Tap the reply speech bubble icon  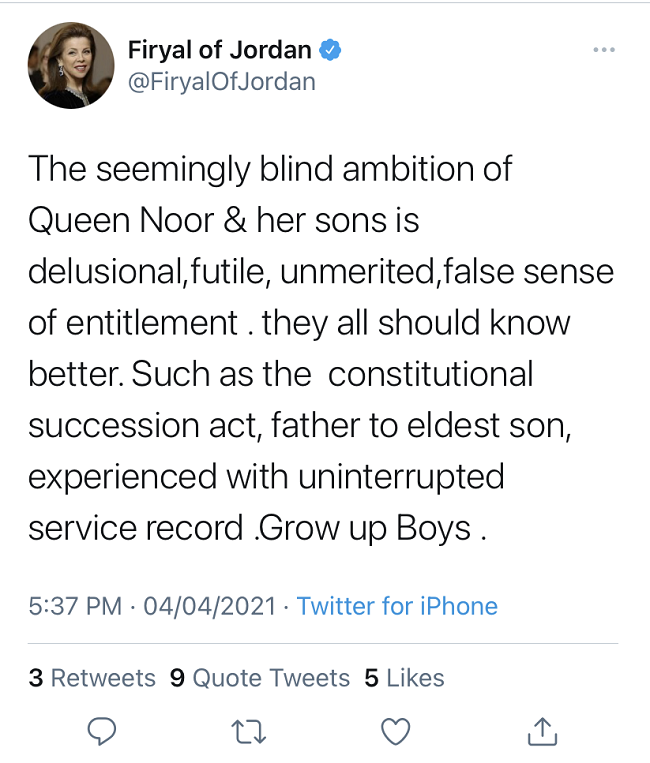102,731
